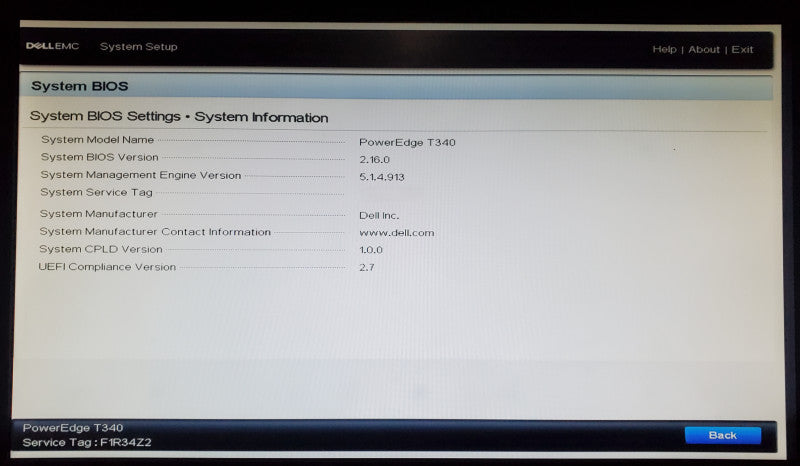The height and width of the screenshot is (466, 800).
Task: Click the BIOS version value 2.16.0
Action: [374, 160]
